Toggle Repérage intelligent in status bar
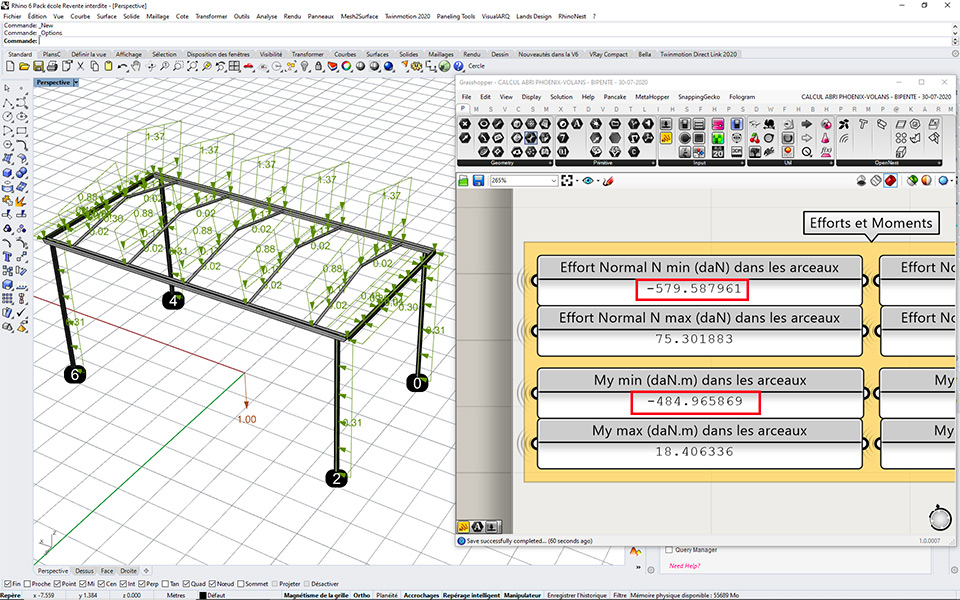This screenshot has width=960, height=600. pos(472,595)
